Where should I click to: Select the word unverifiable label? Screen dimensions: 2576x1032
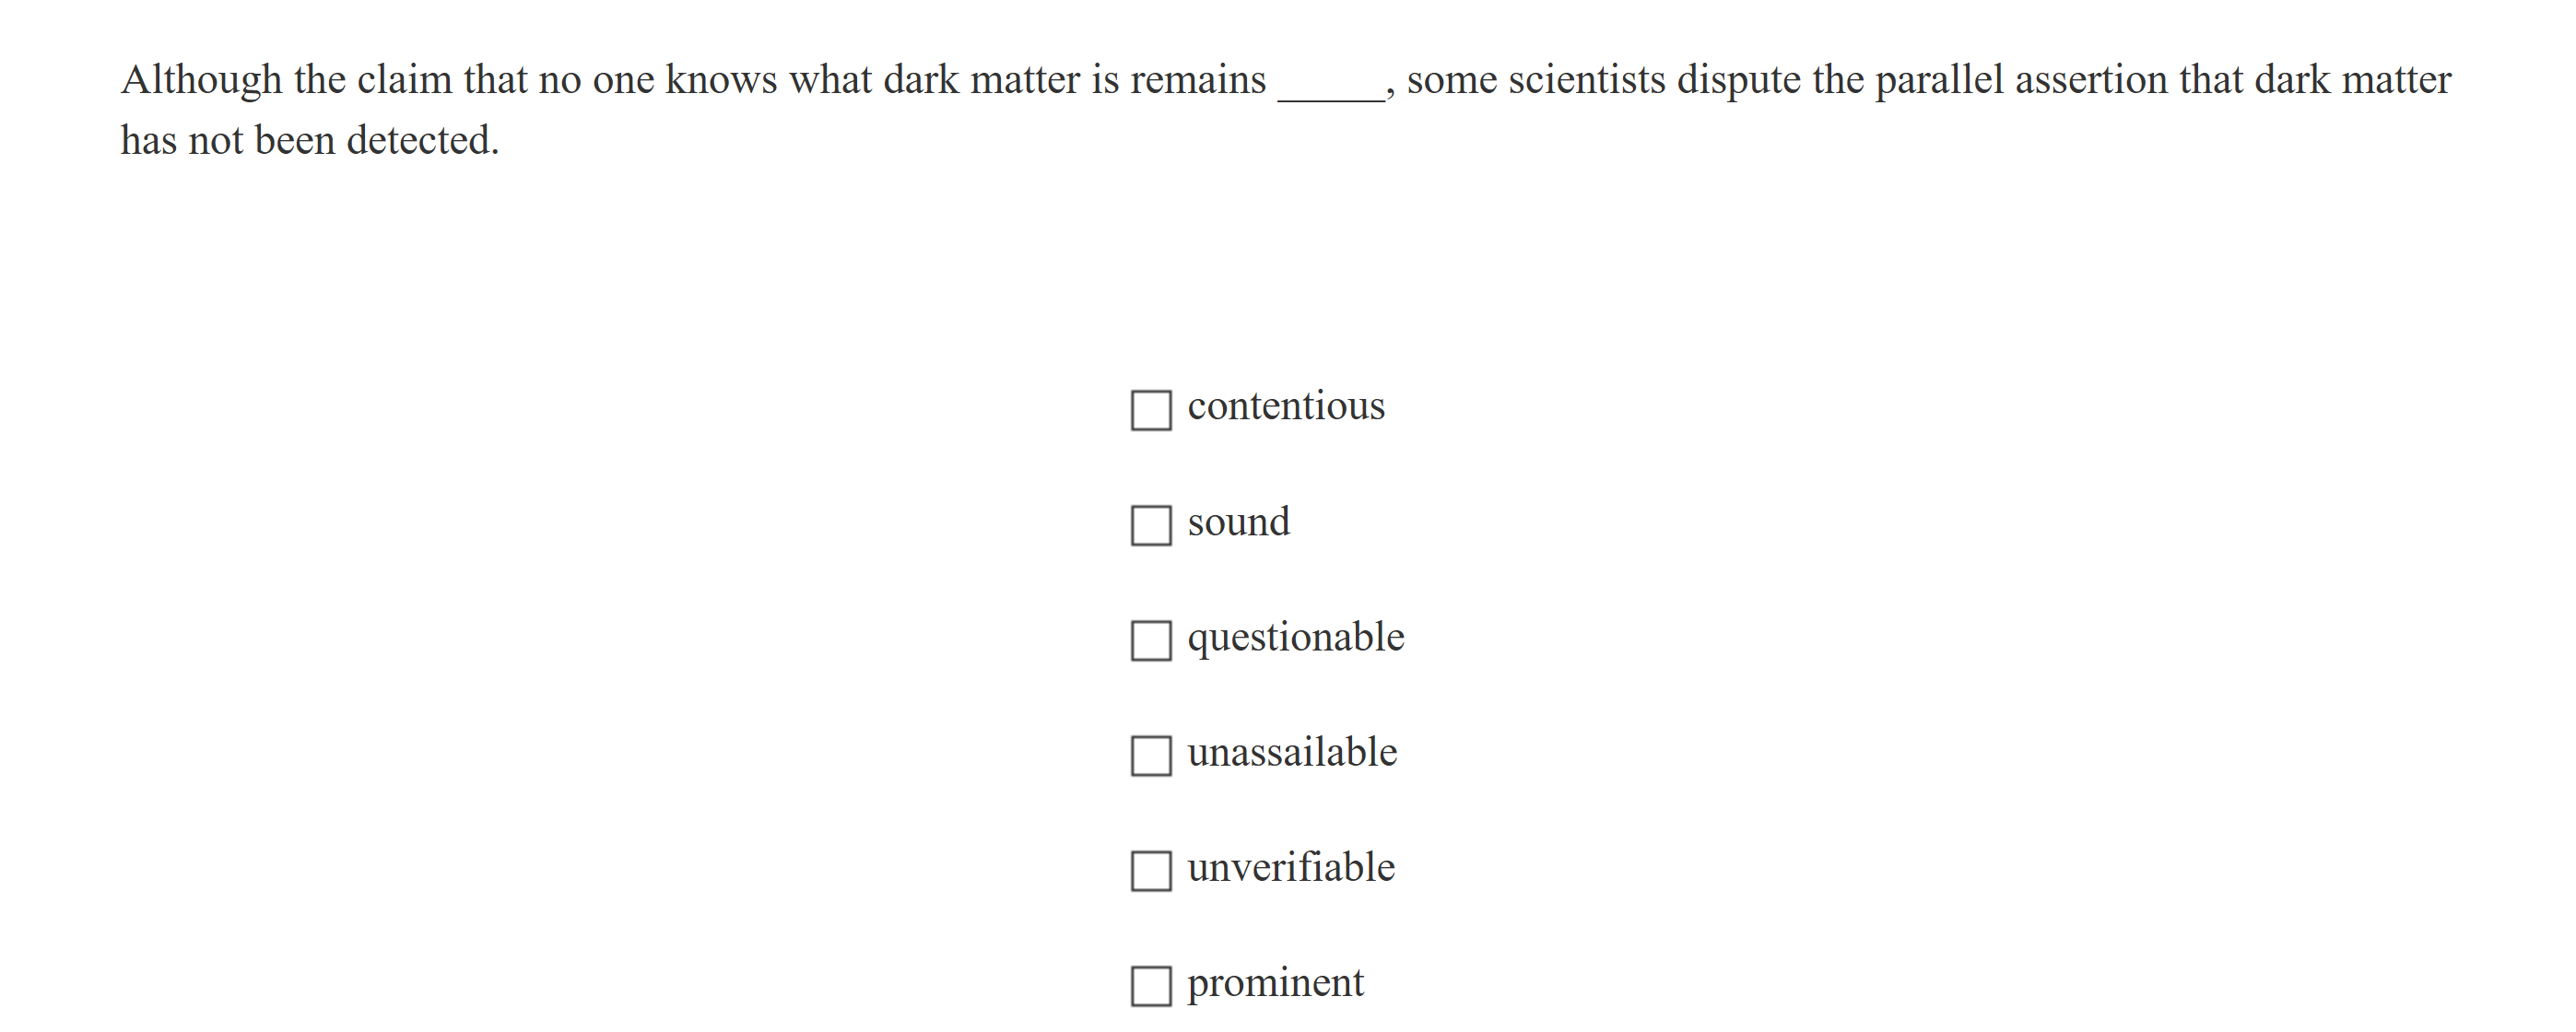coord(1290,867)
